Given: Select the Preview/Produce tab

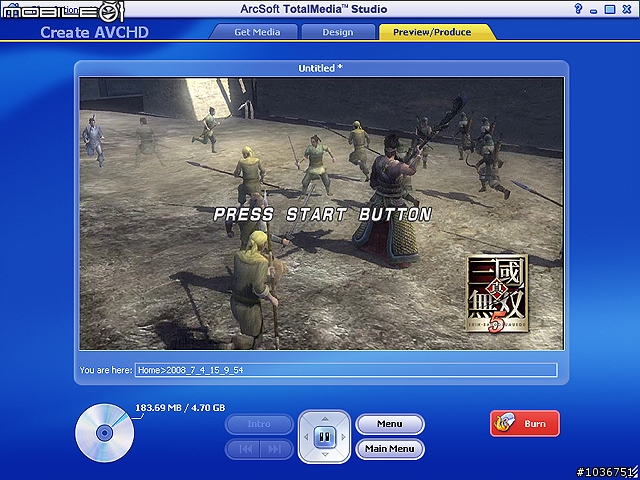Looking at the screenshot, I should coord(432,32).
